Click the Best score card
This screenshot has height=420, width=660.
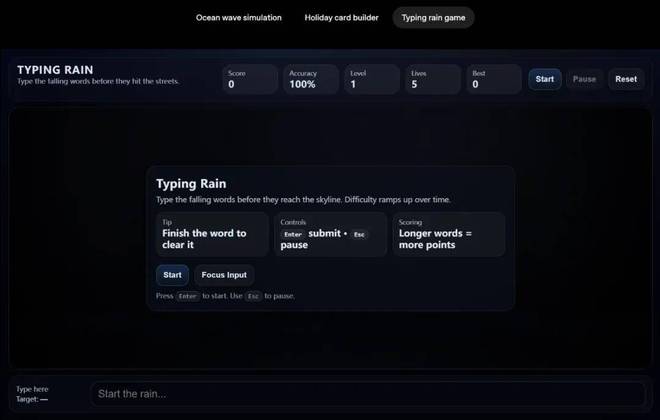pos(494,79)
